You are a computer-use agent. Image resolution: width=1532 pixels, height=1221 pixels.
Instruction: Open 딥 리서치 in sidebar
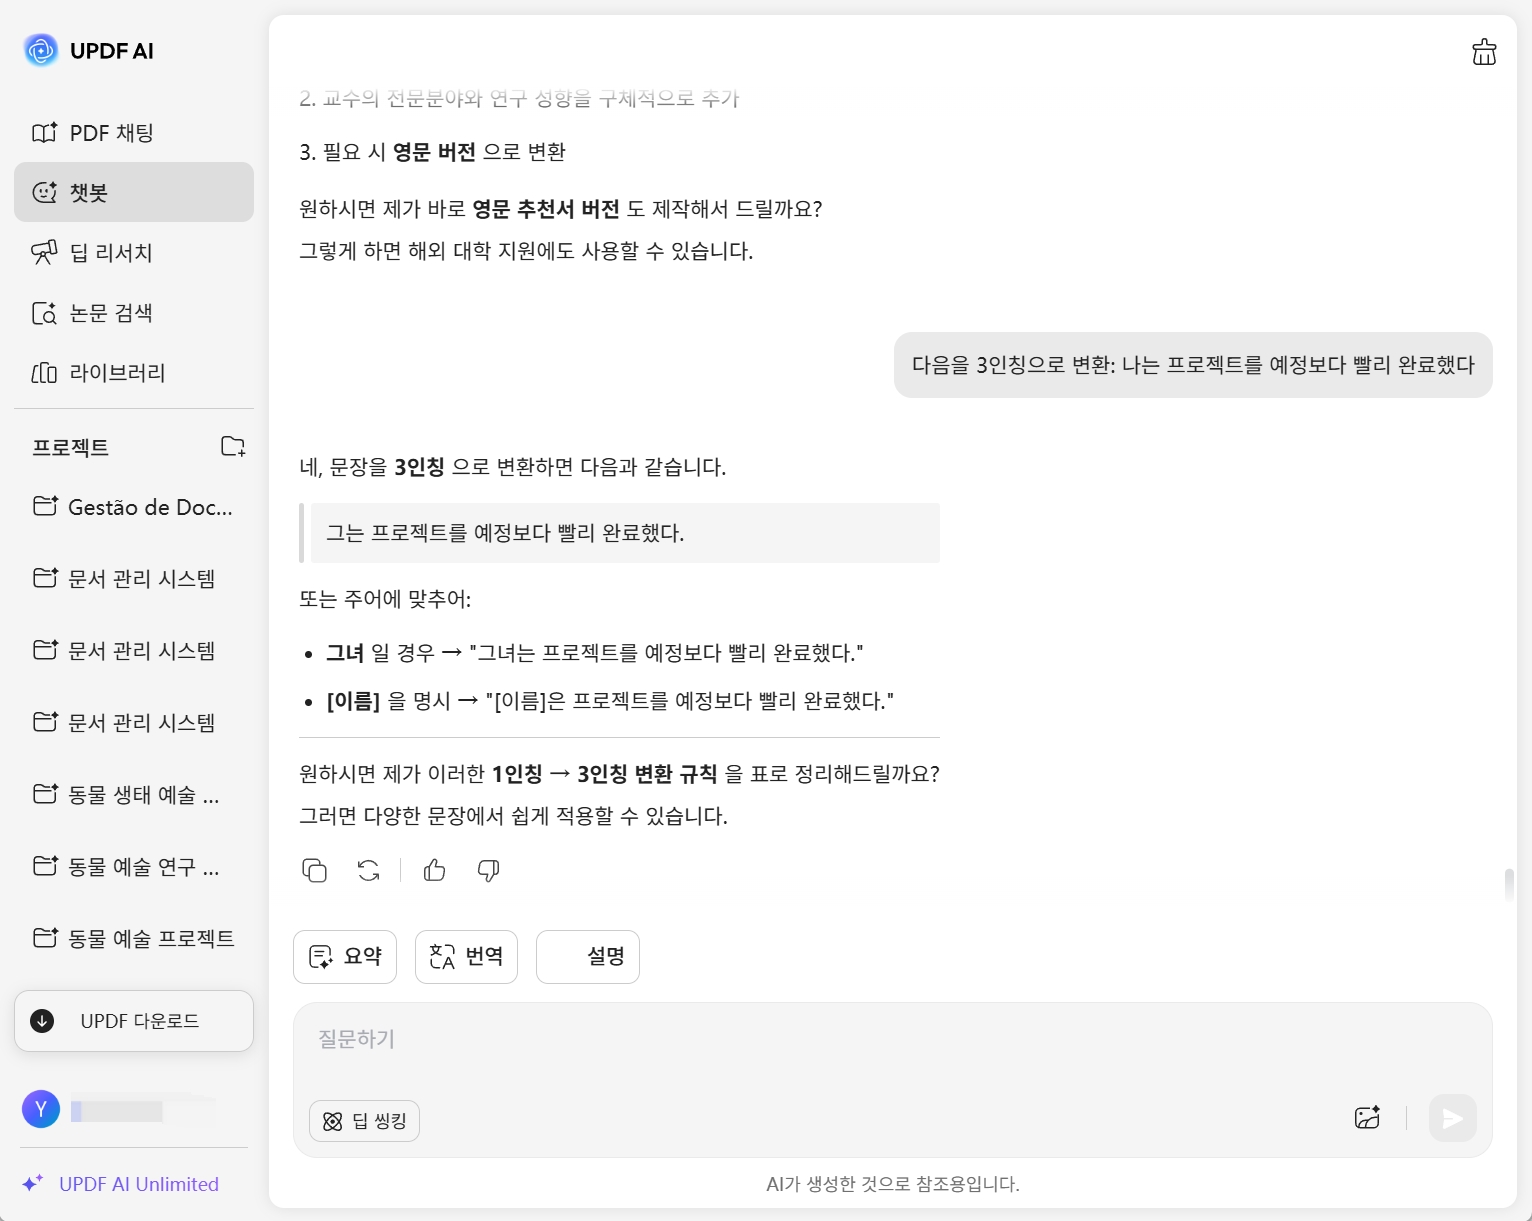(111, 253)
